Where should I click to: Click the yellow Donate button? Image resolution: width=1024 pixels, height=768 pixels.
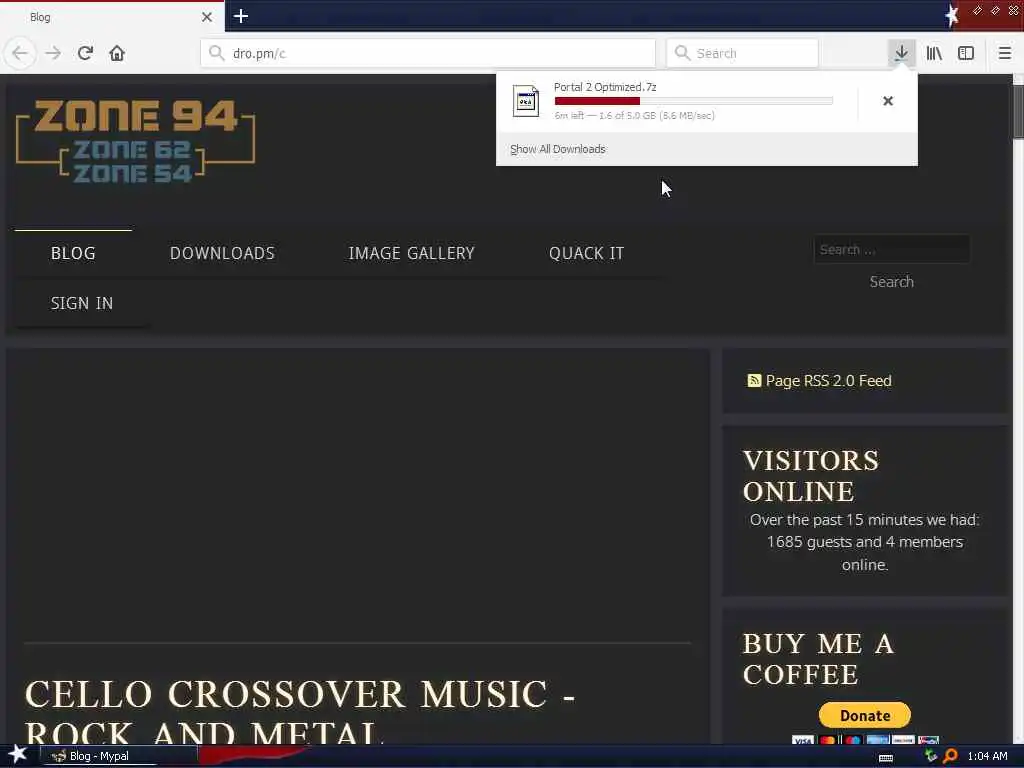865,716
